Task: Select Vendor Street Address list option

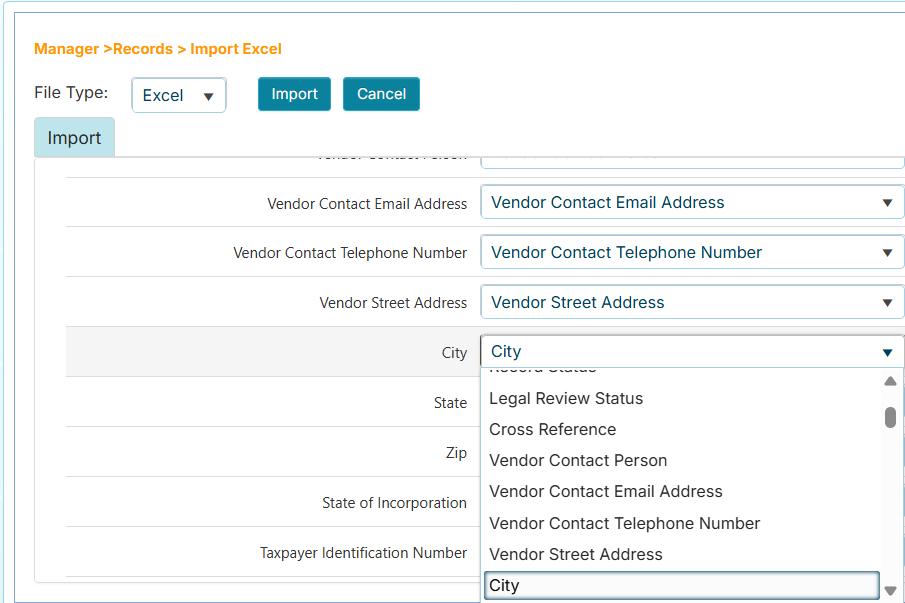Action: pyautogui.click(x=575, y=554)
